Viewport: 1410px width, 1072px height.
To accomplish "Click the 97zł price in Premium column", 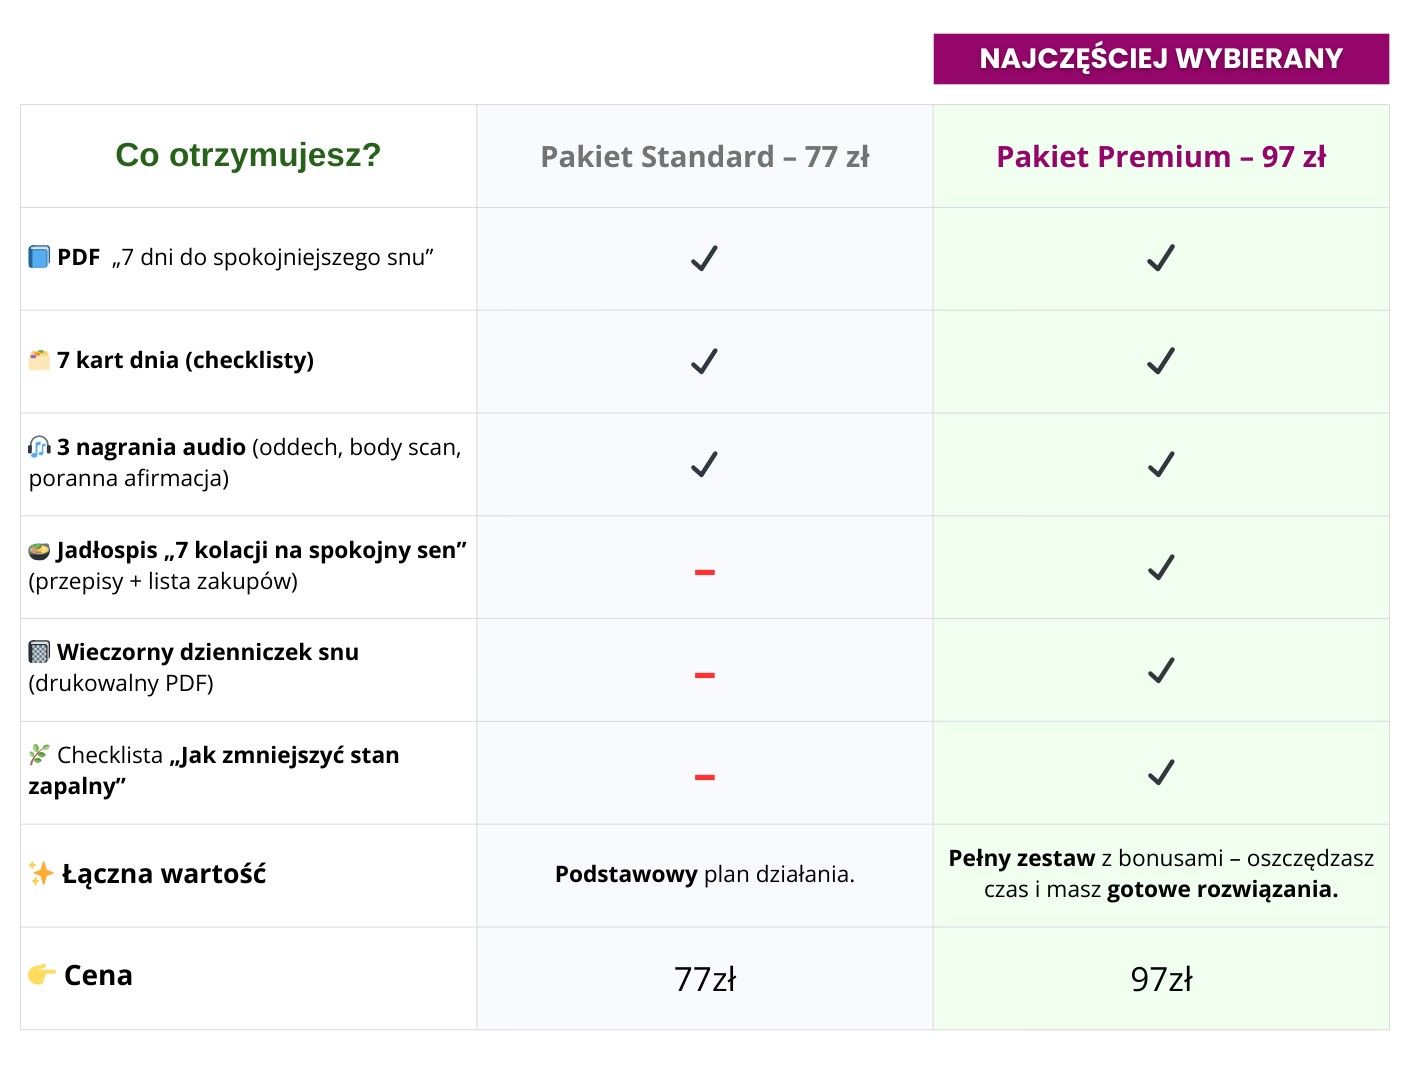I will click(1161, 979).
